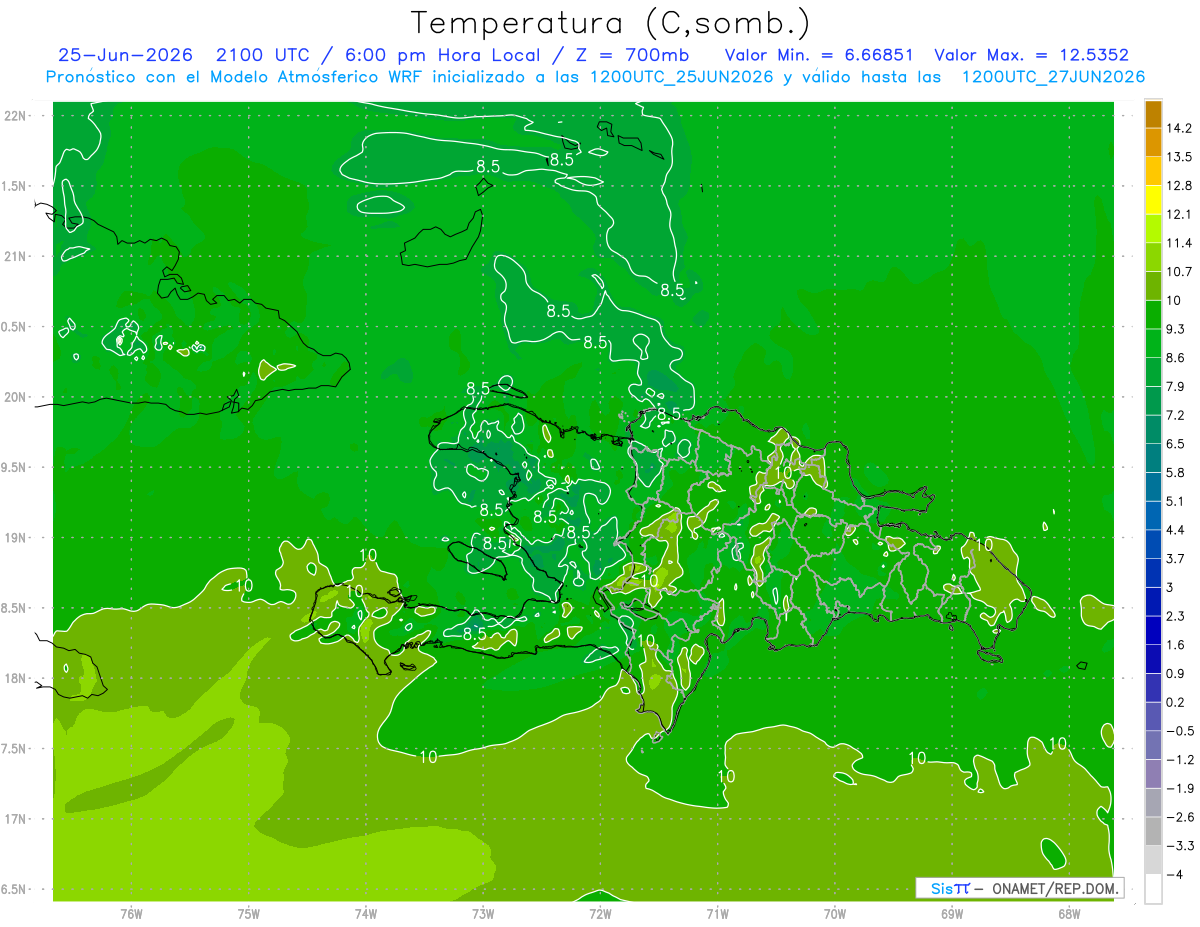Click the '74W' longitude axis label
This screenshot has height=927, width=1200.
tap(366, 913)
